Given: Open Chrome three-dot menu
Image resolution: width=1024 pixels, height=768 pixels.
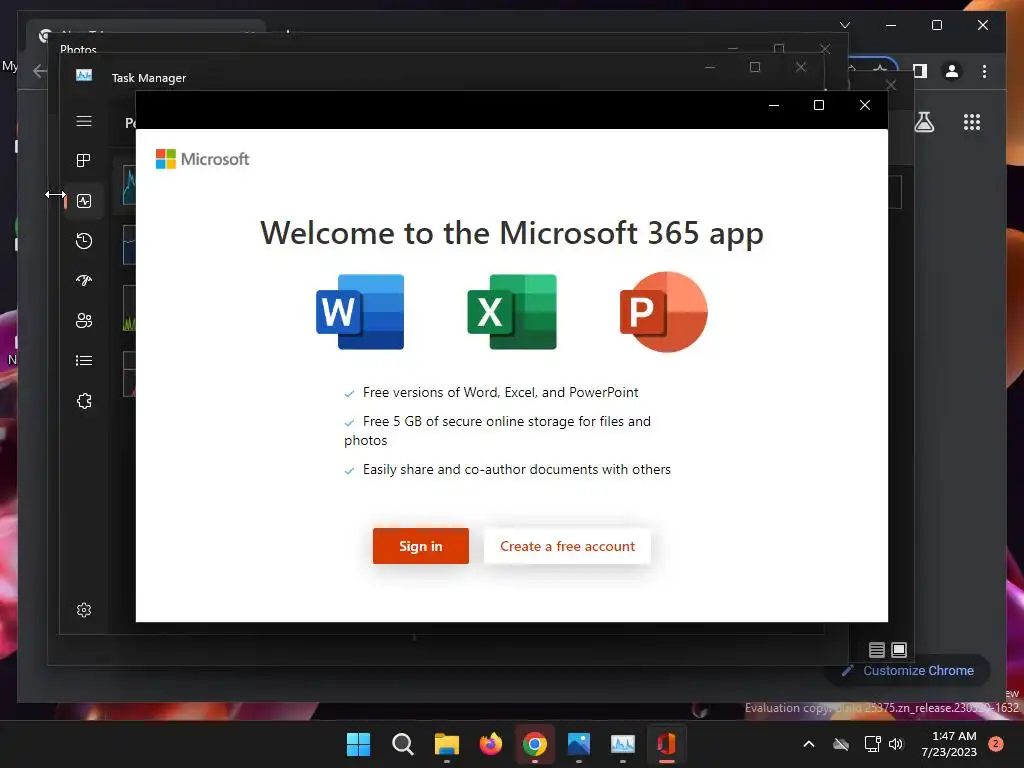Looking at the screenshot, I should tap(985, 71).
